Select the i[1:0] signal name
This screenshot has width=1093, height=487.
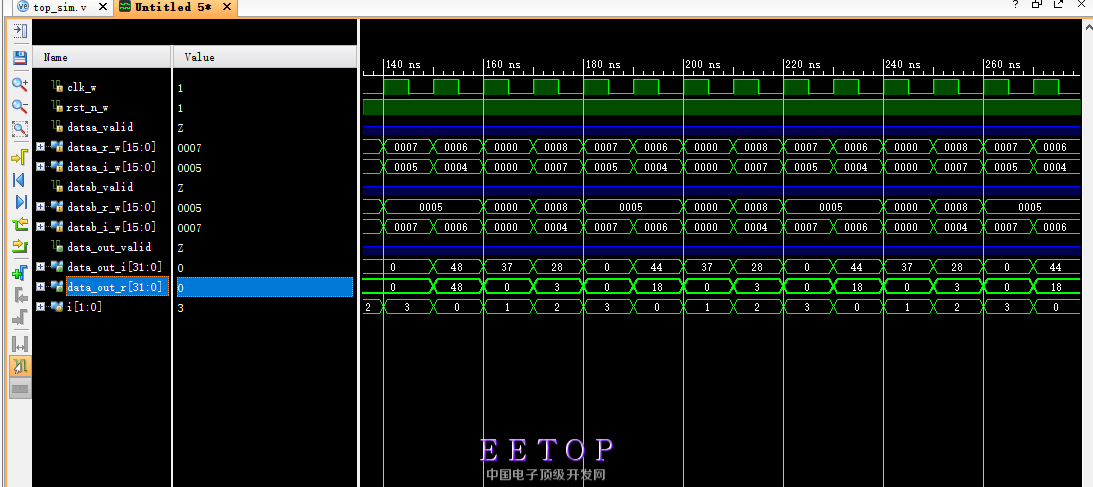(84, 307)
